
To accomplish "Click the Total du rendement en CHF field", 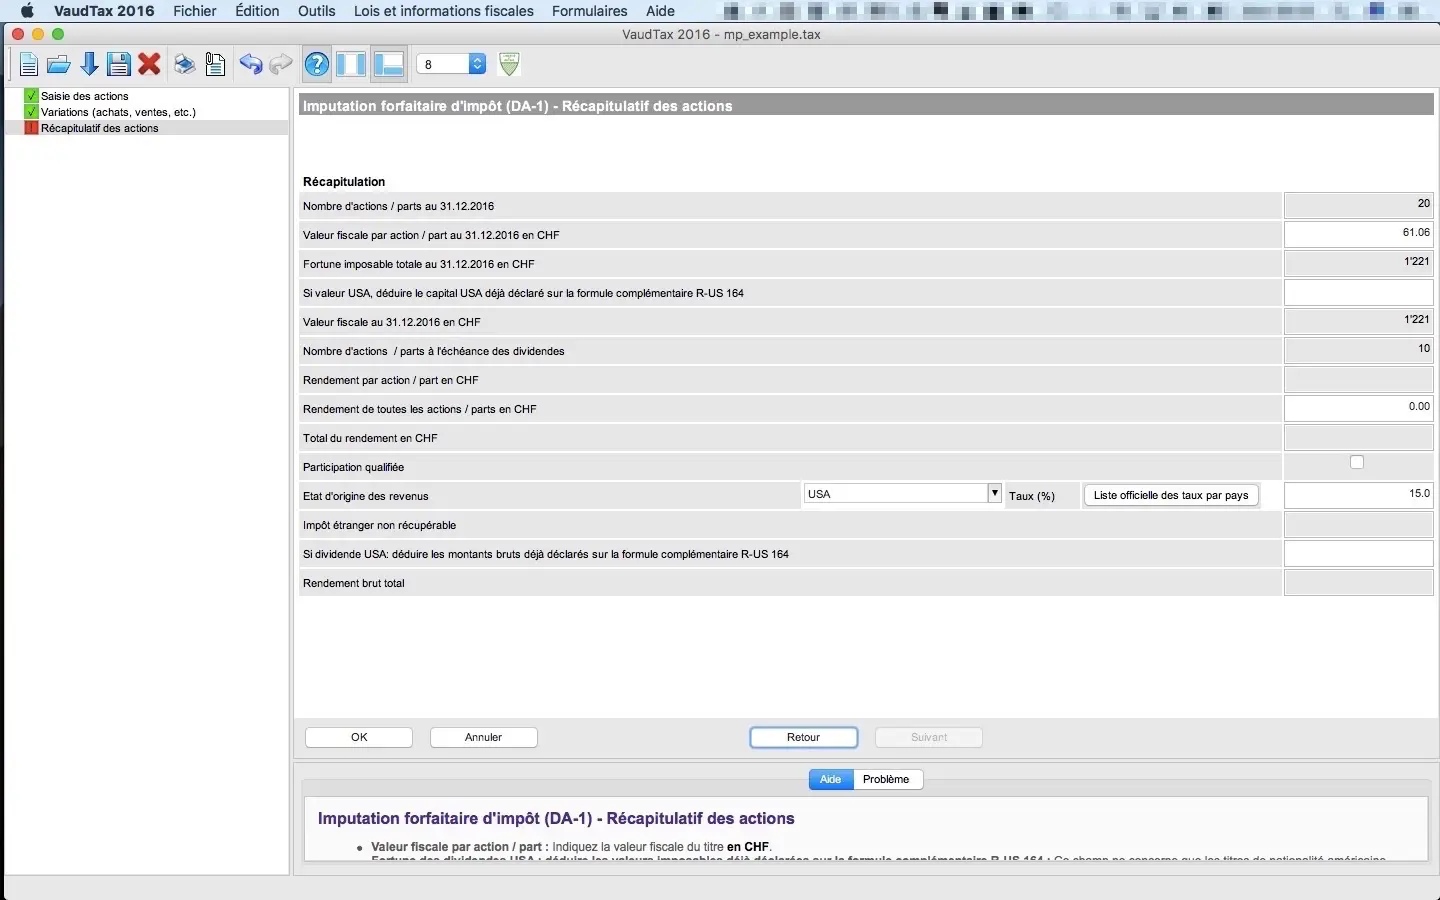I will [1359, 437].
